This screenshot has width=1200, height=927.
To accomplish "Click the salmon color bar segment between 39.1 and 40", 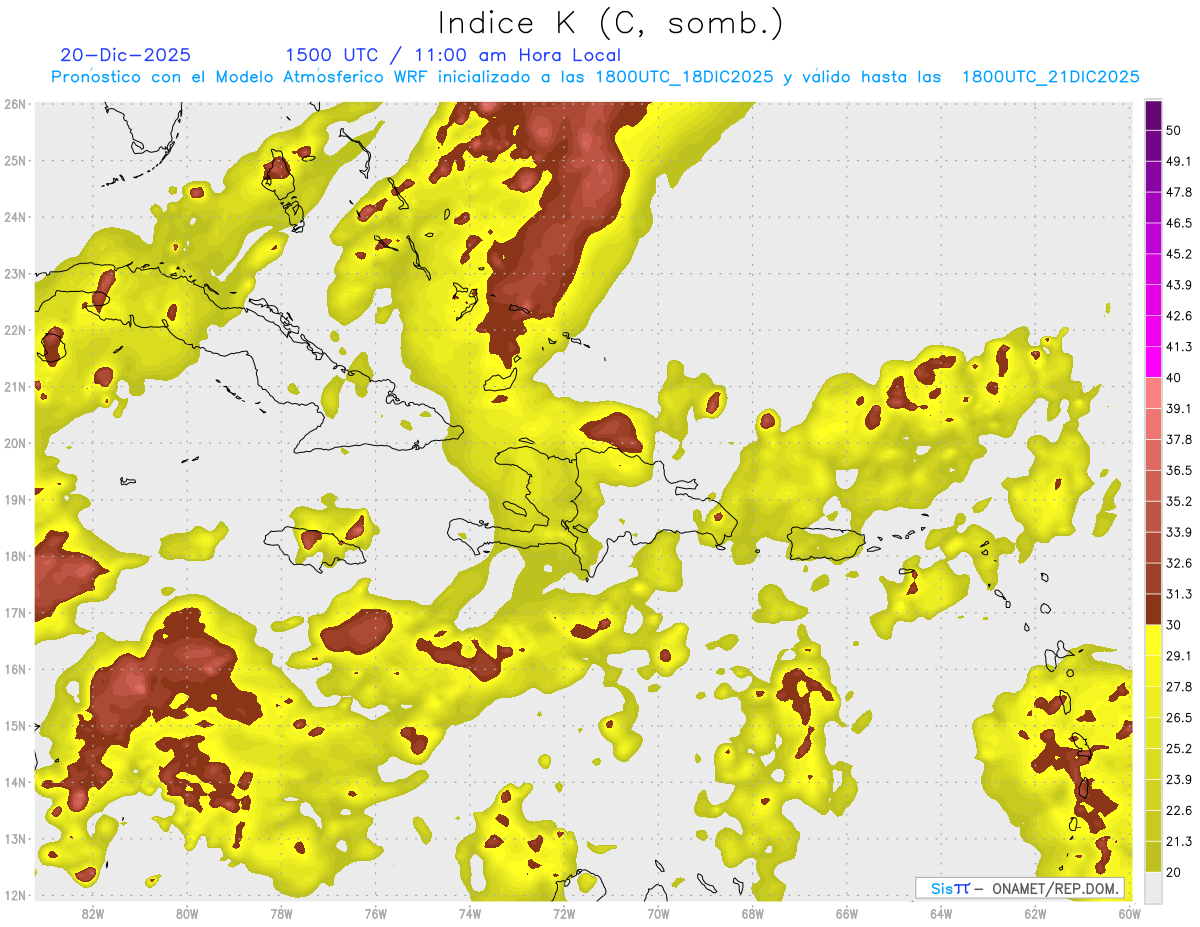I will click(x=1153, y=393).
